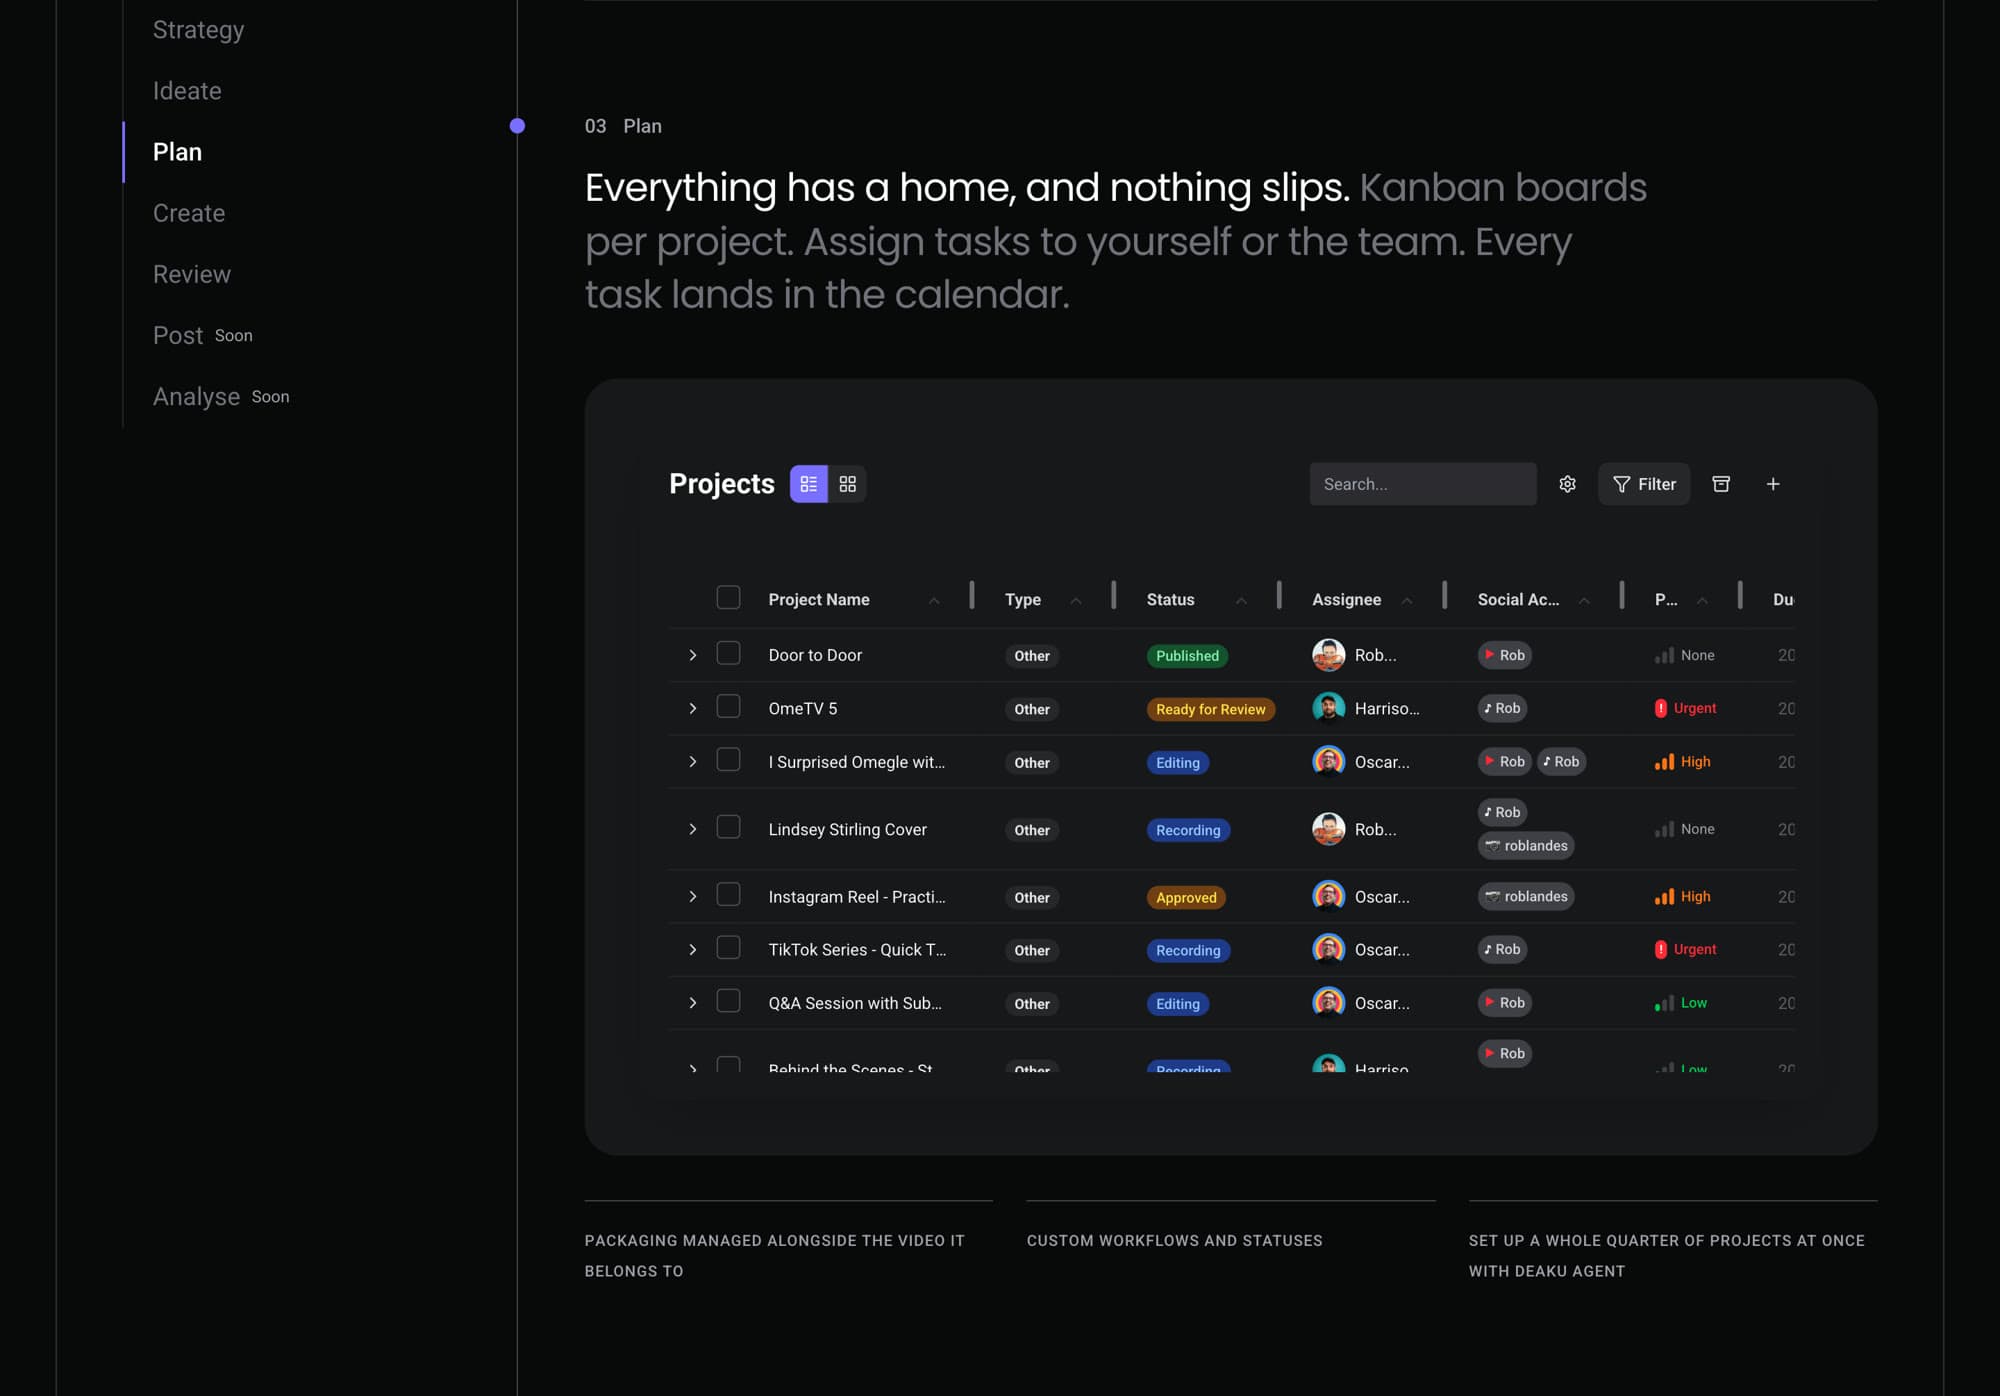2000x1396 pixels.
Task: Expand the OmeTV 5 row
Action: tap(692, 708)
